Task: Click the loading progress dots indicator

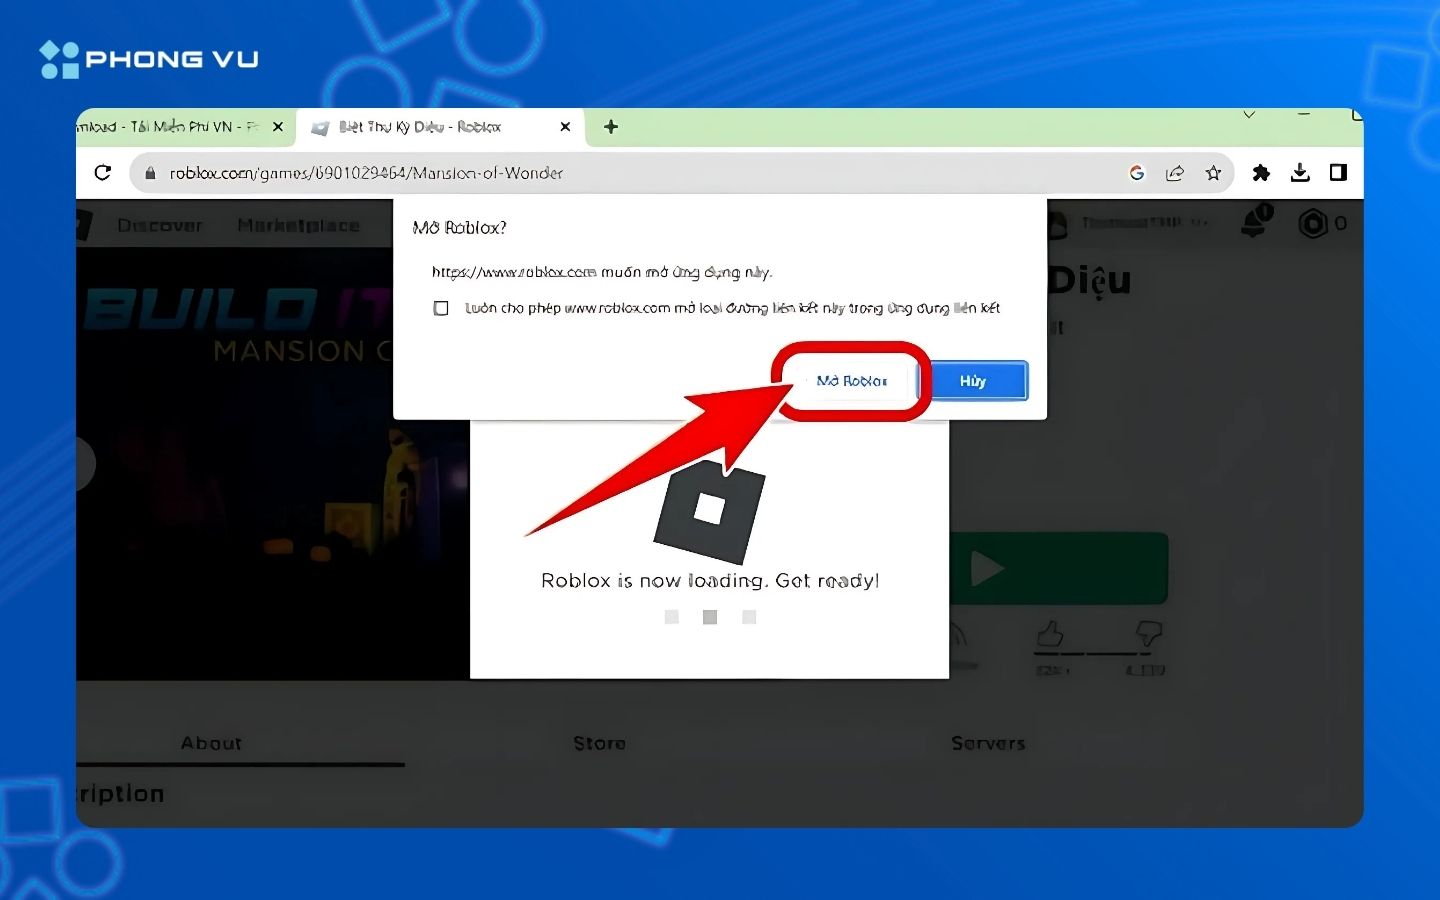Action: tap(709, 617)
